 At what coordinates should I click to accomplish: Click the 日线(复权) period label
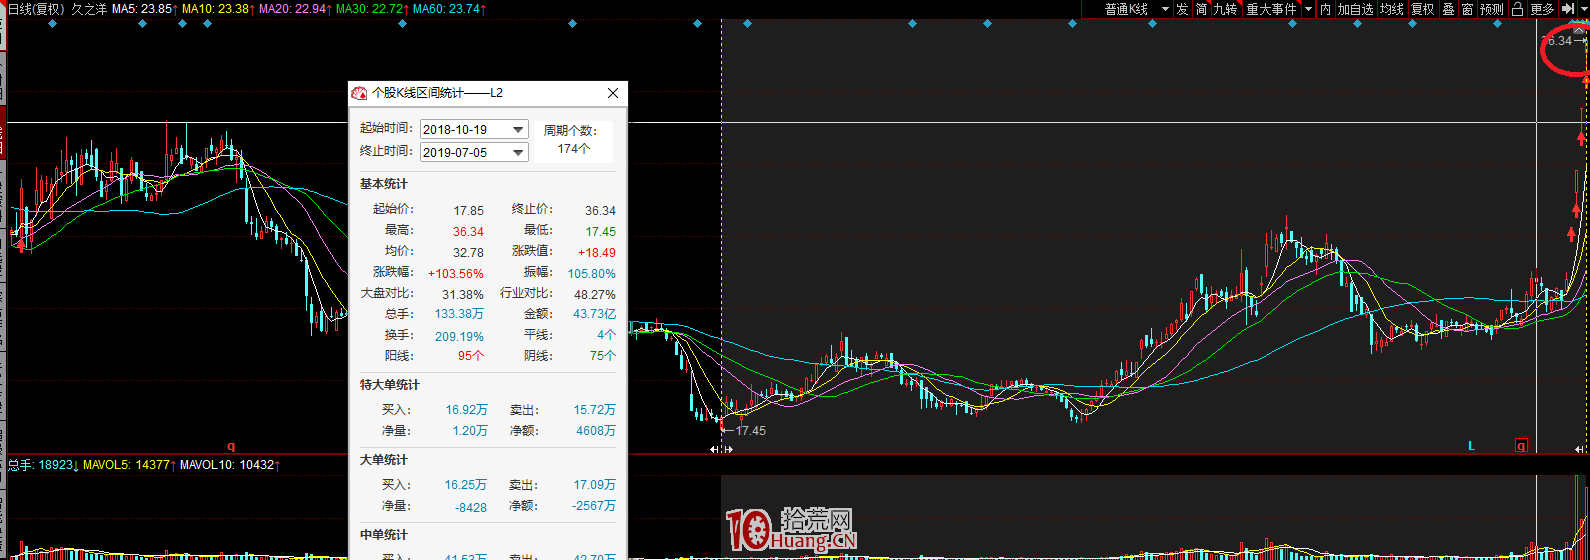(36, 9)
